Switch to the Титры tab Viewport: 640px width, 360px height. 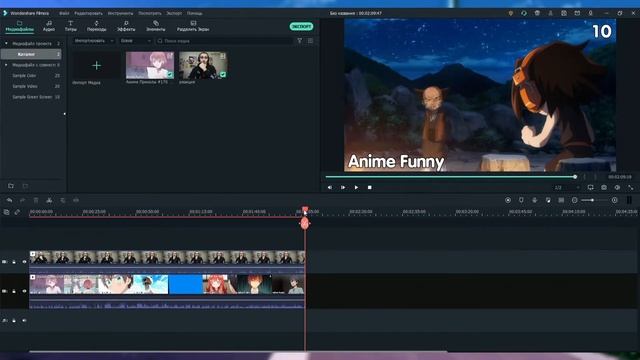tap(70, 26)
